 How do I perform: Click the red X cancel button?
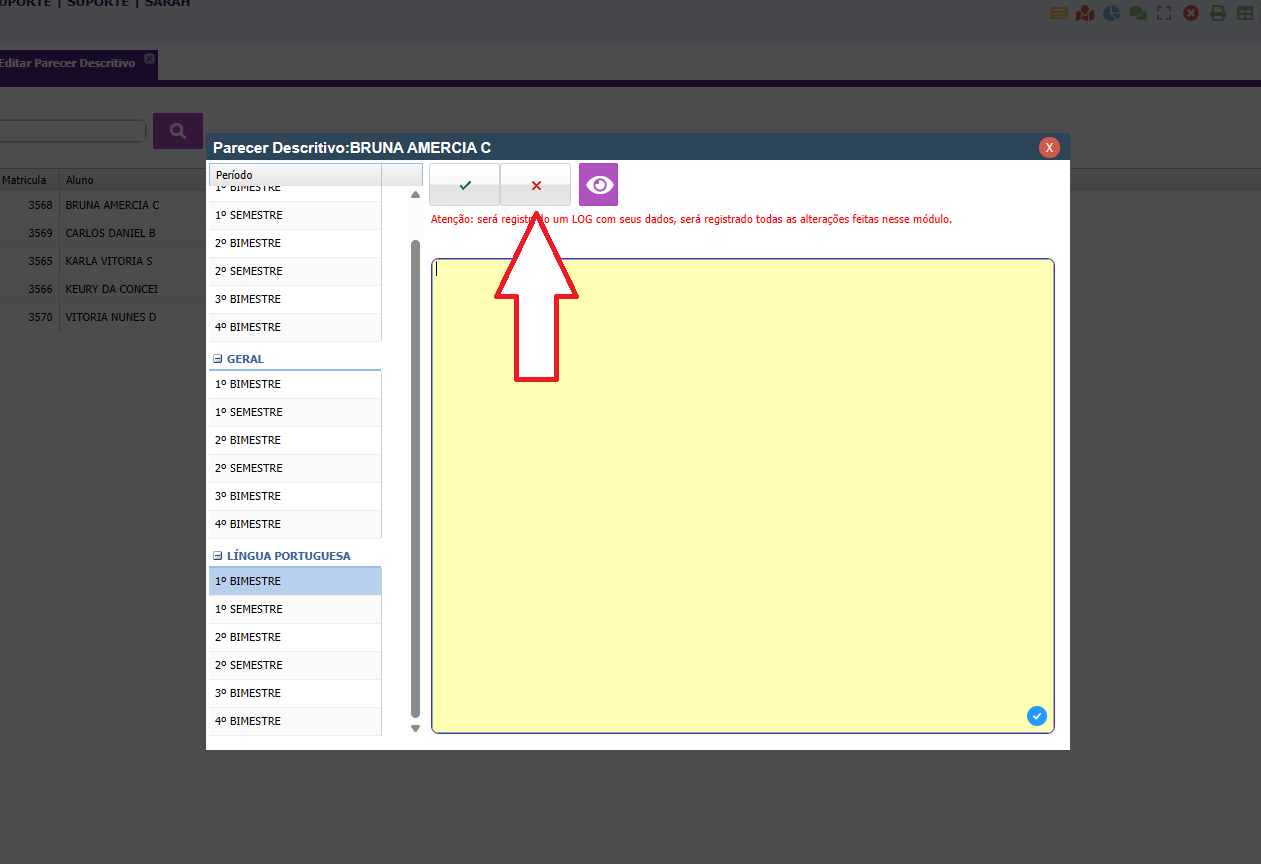click(535, 185)
